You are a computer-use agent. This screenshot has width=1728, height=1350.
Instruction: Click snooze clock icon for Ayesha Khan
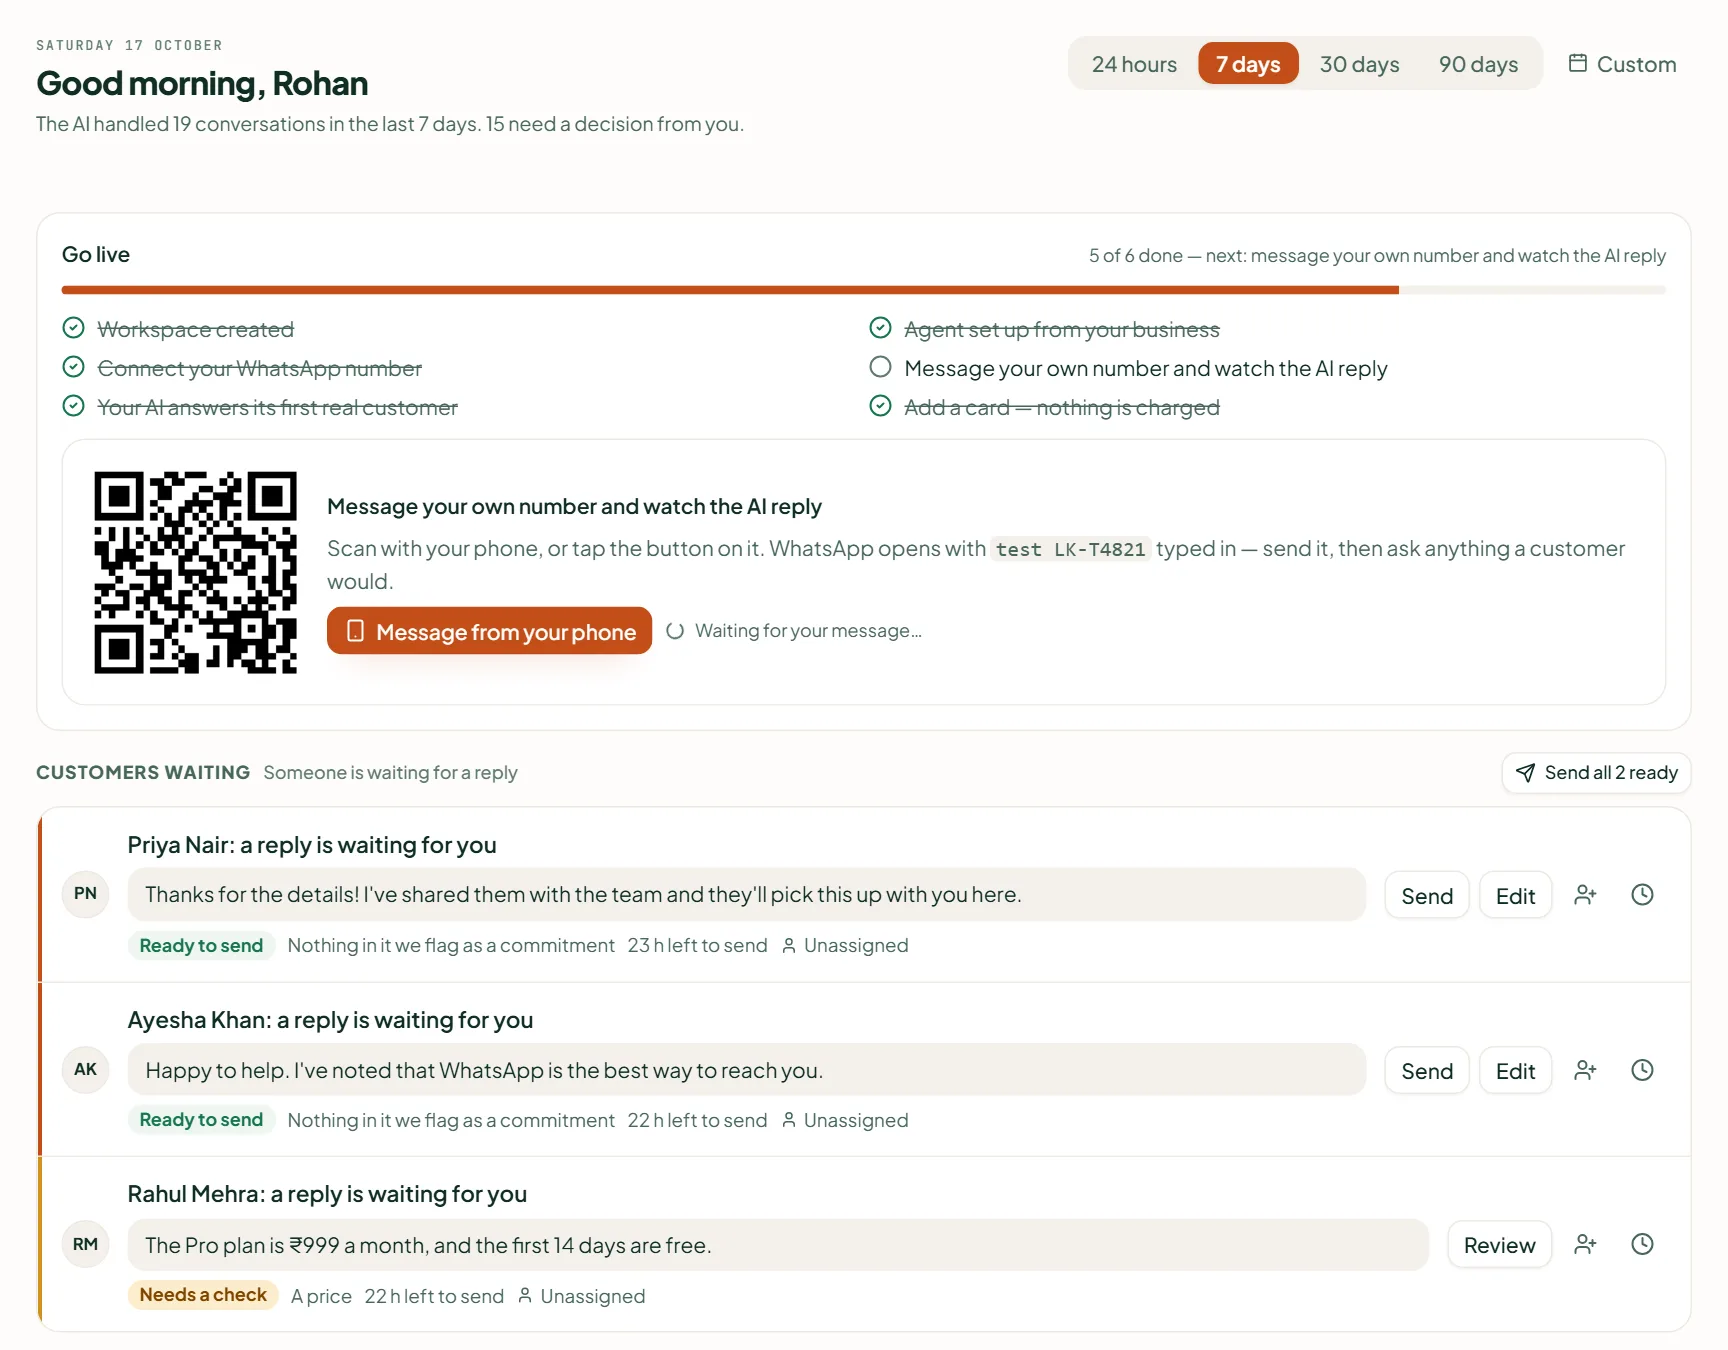(x=1642, y=1070)
